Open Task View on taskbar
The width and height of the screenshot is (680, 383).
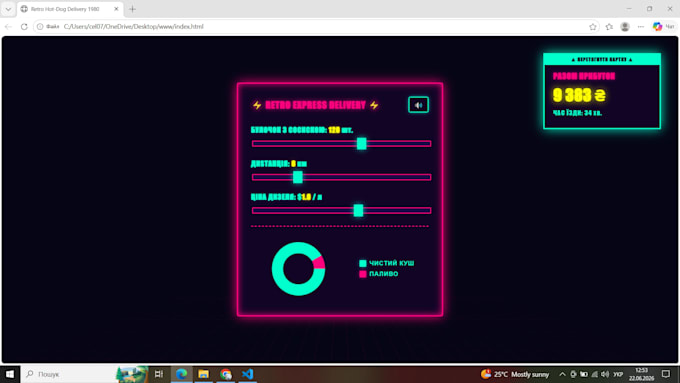[159, 374]
